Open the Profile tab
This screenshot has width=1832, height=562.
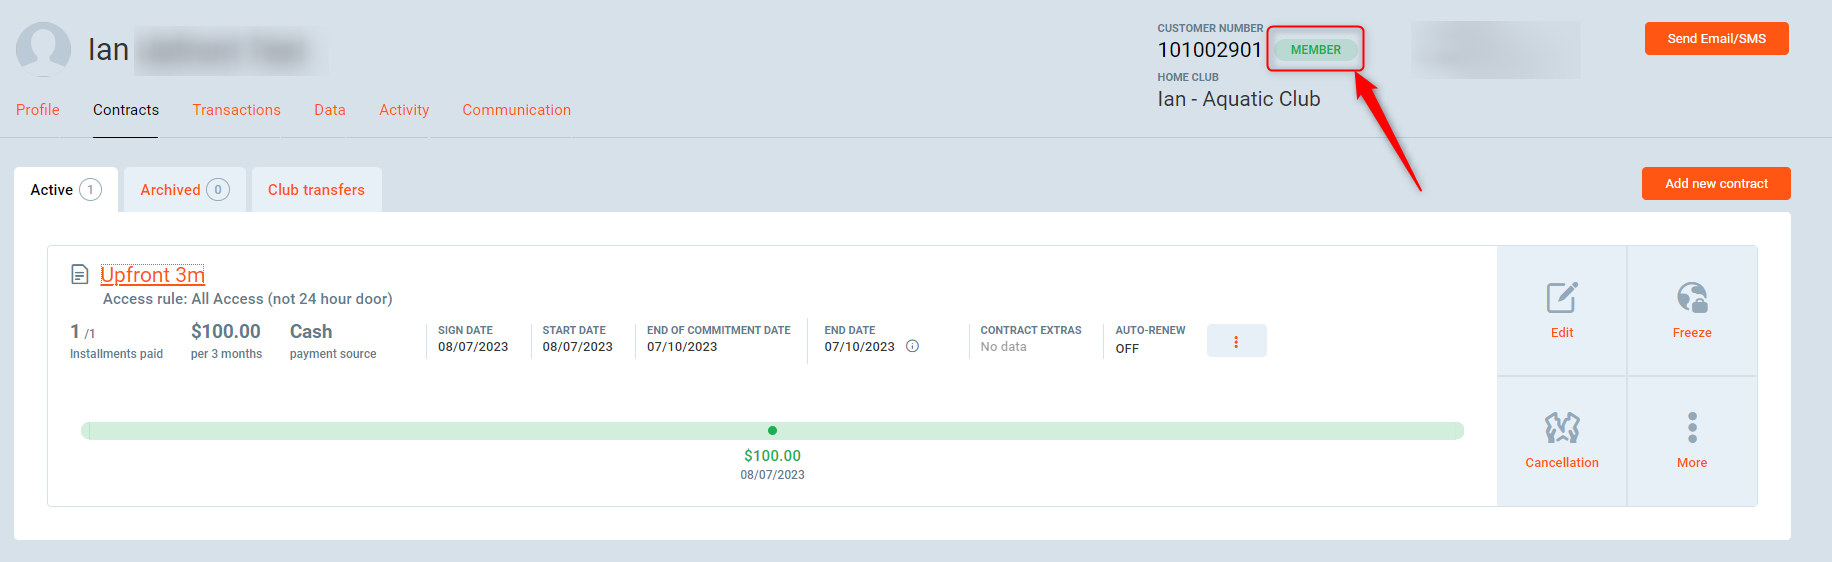(x=38, y=110)
